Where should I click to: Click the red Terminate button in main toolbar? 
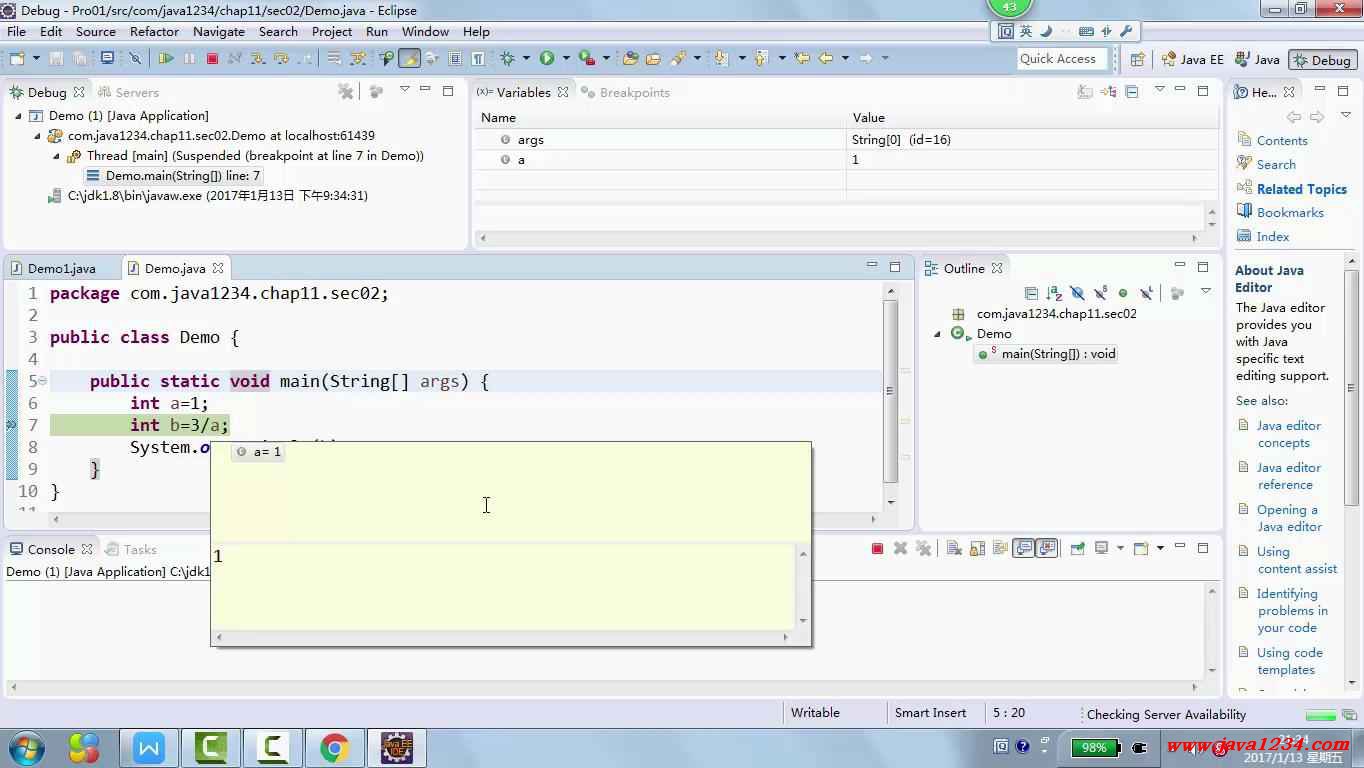(212, 59)
